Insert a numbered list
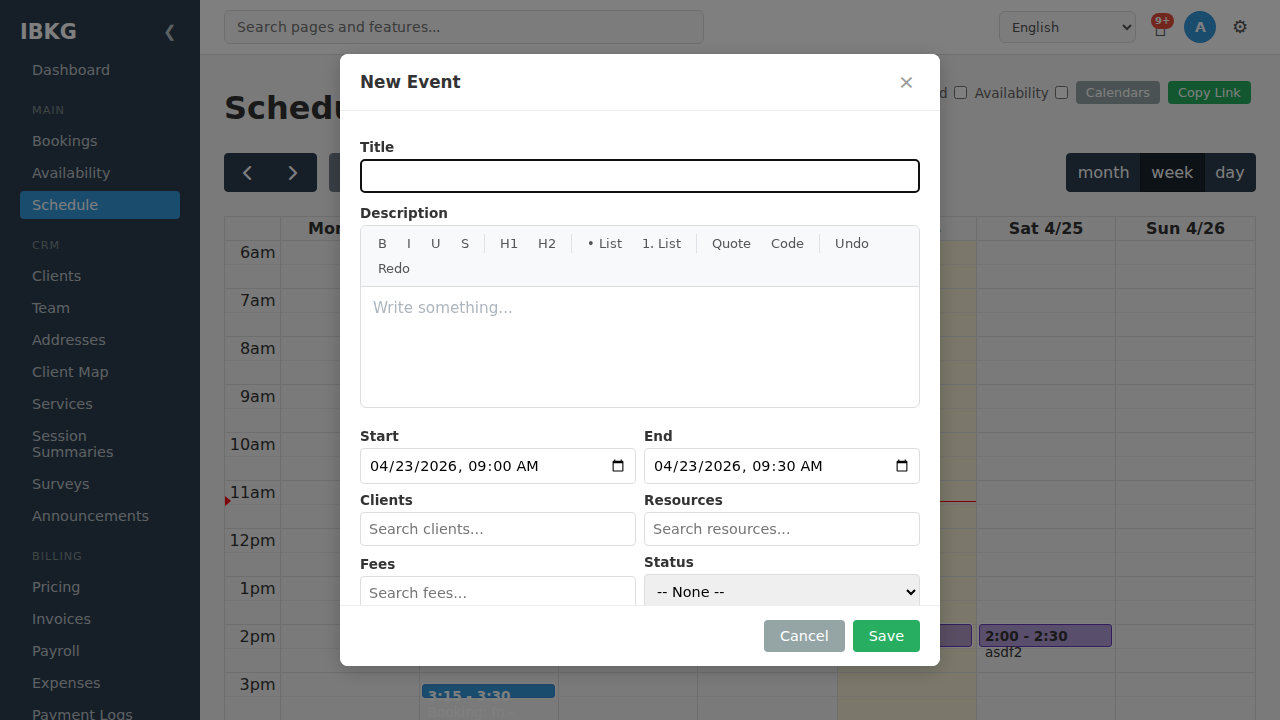 click(x=661, y=243)
